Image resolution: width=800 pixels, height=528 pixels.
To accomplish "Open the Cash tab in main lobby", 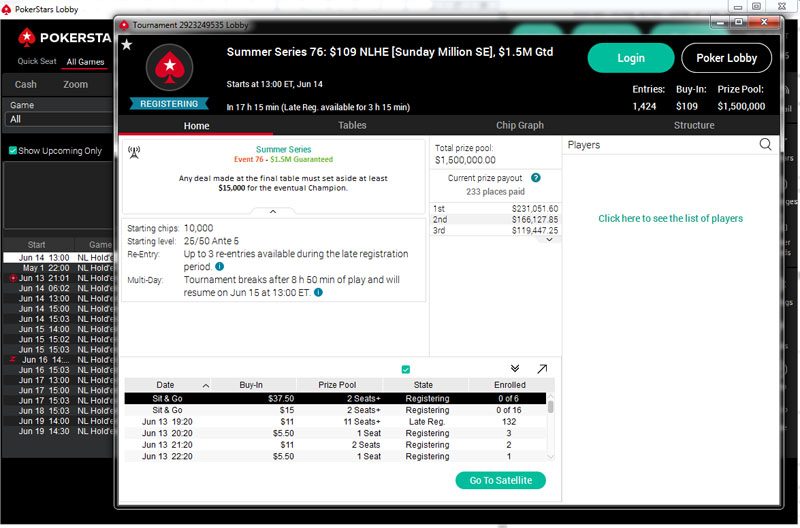I will coord(26,84).
